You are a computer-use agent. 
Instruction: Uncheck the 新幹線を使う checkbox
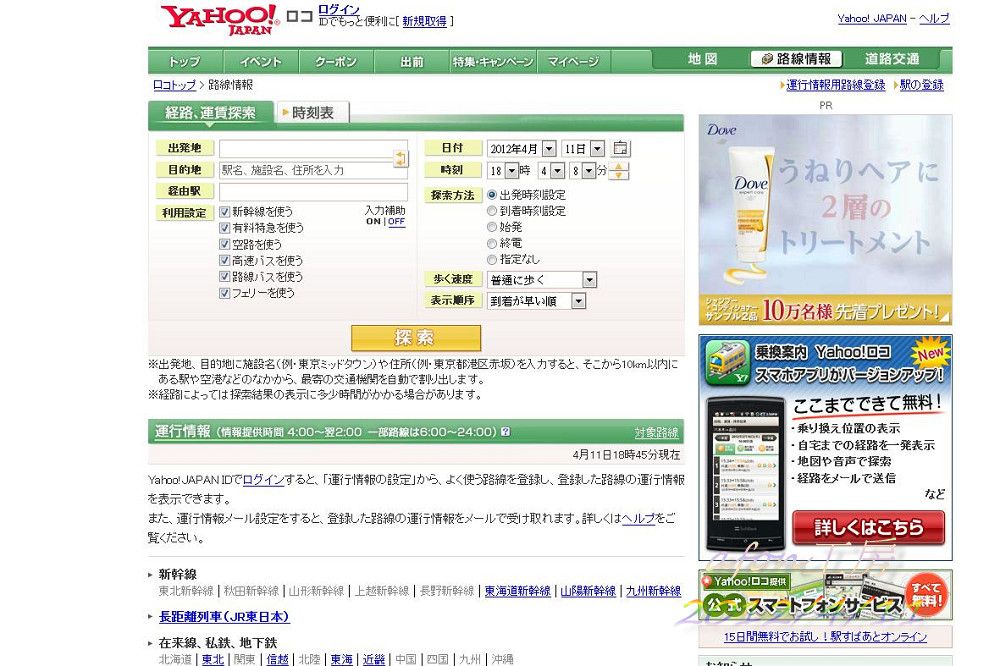pos(225,212)
